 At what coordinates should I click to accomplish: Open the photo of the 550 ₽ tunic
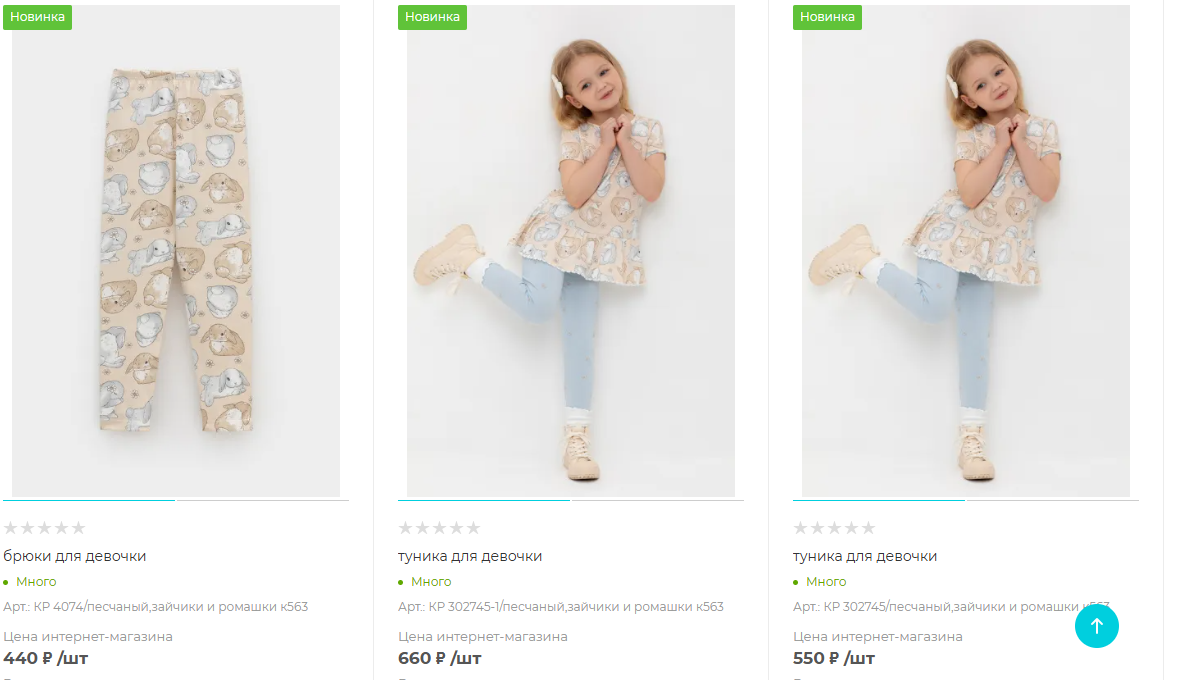[x=965, y=250]
